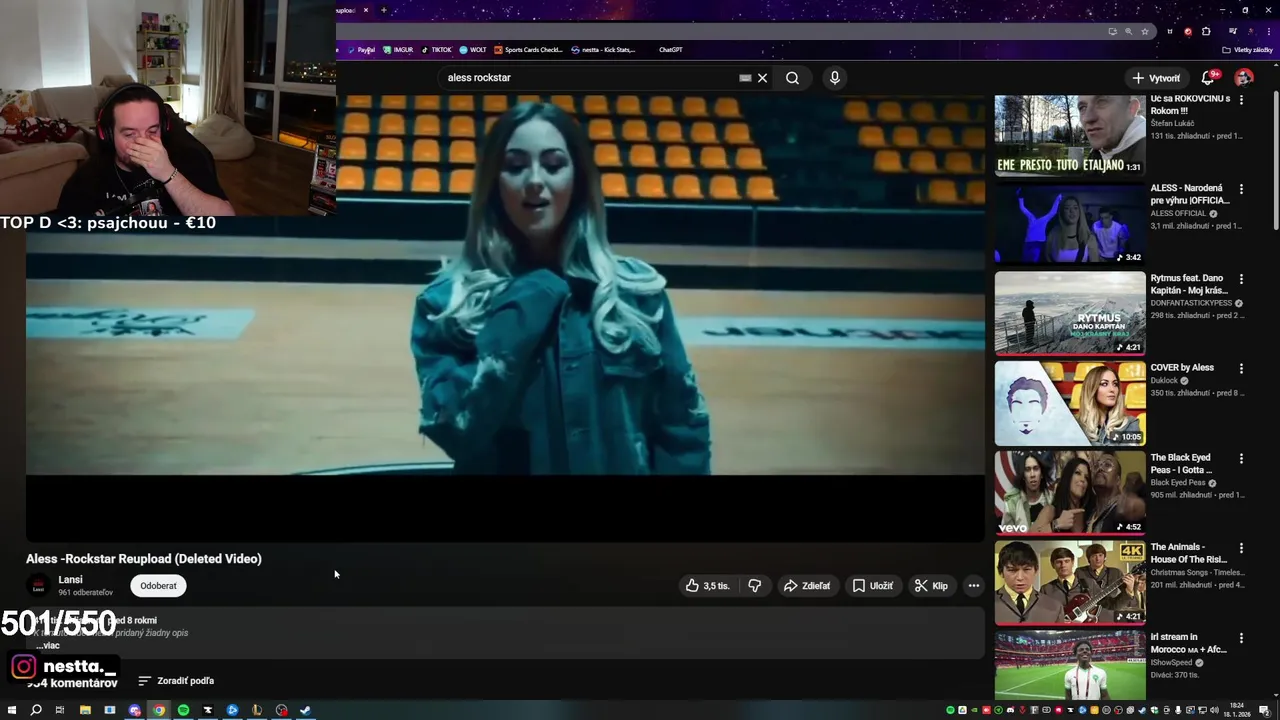The width and height of the screenshot is (1280, 720).
Task: Open The Animals House Of The Rising thumbnail
Action: pos(1070,582)
